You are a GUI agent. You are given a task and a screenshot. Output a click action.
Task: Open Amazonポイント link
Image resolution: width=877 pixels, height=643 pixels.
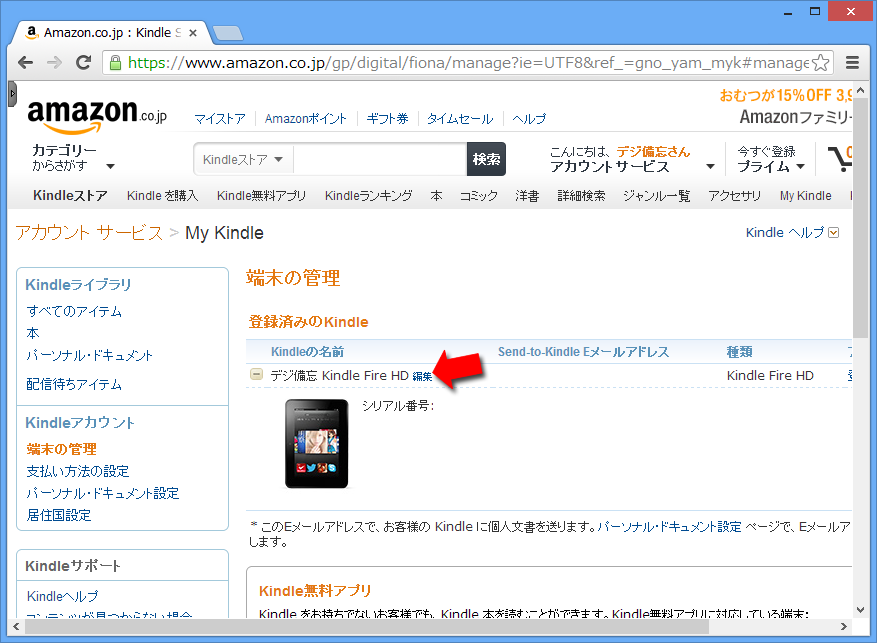click(306, 119)
